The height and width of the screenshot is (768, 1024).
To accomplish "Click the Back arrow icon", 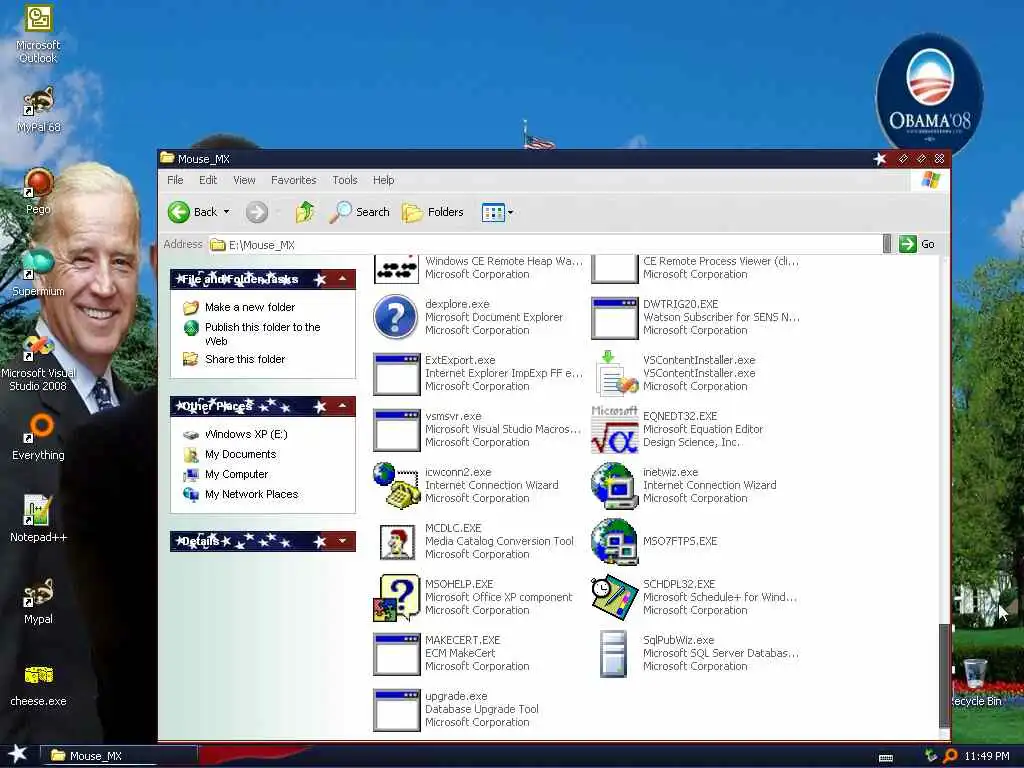I will point(178,212).
